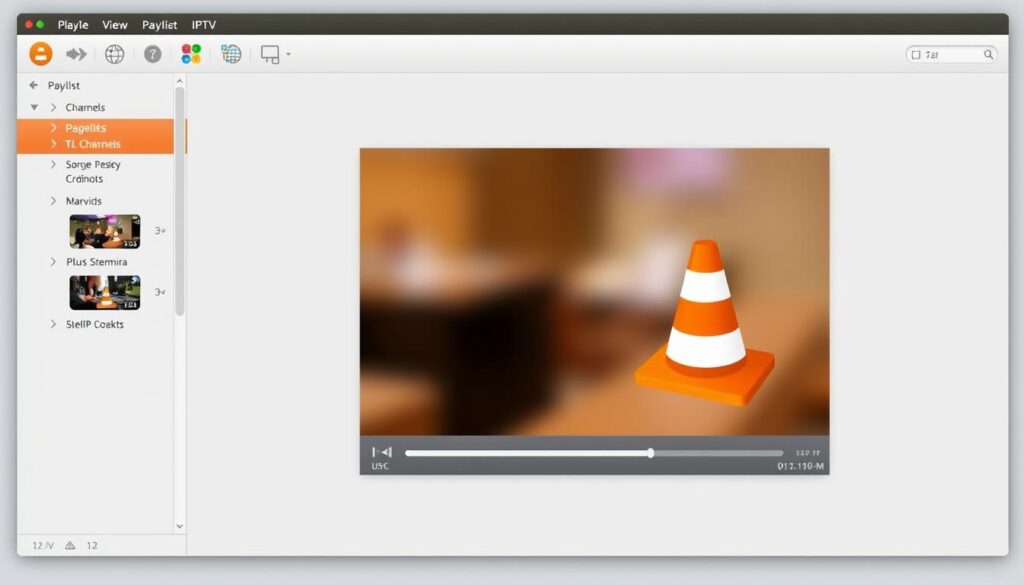Mute the audio with the speaker icon
1024x585 pixels.
(x=383, y=451)
